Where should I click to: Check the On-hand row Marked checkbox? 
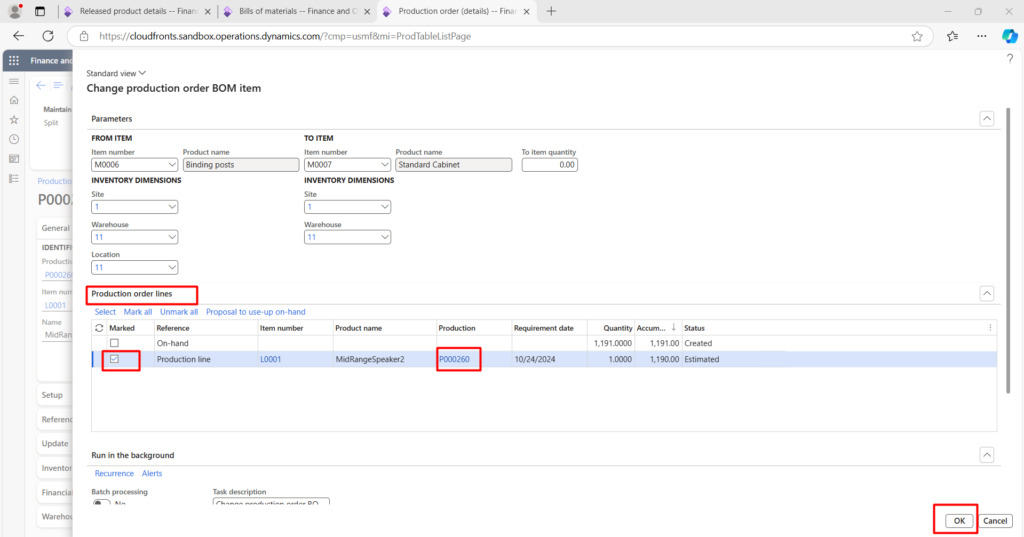[114, 343]
